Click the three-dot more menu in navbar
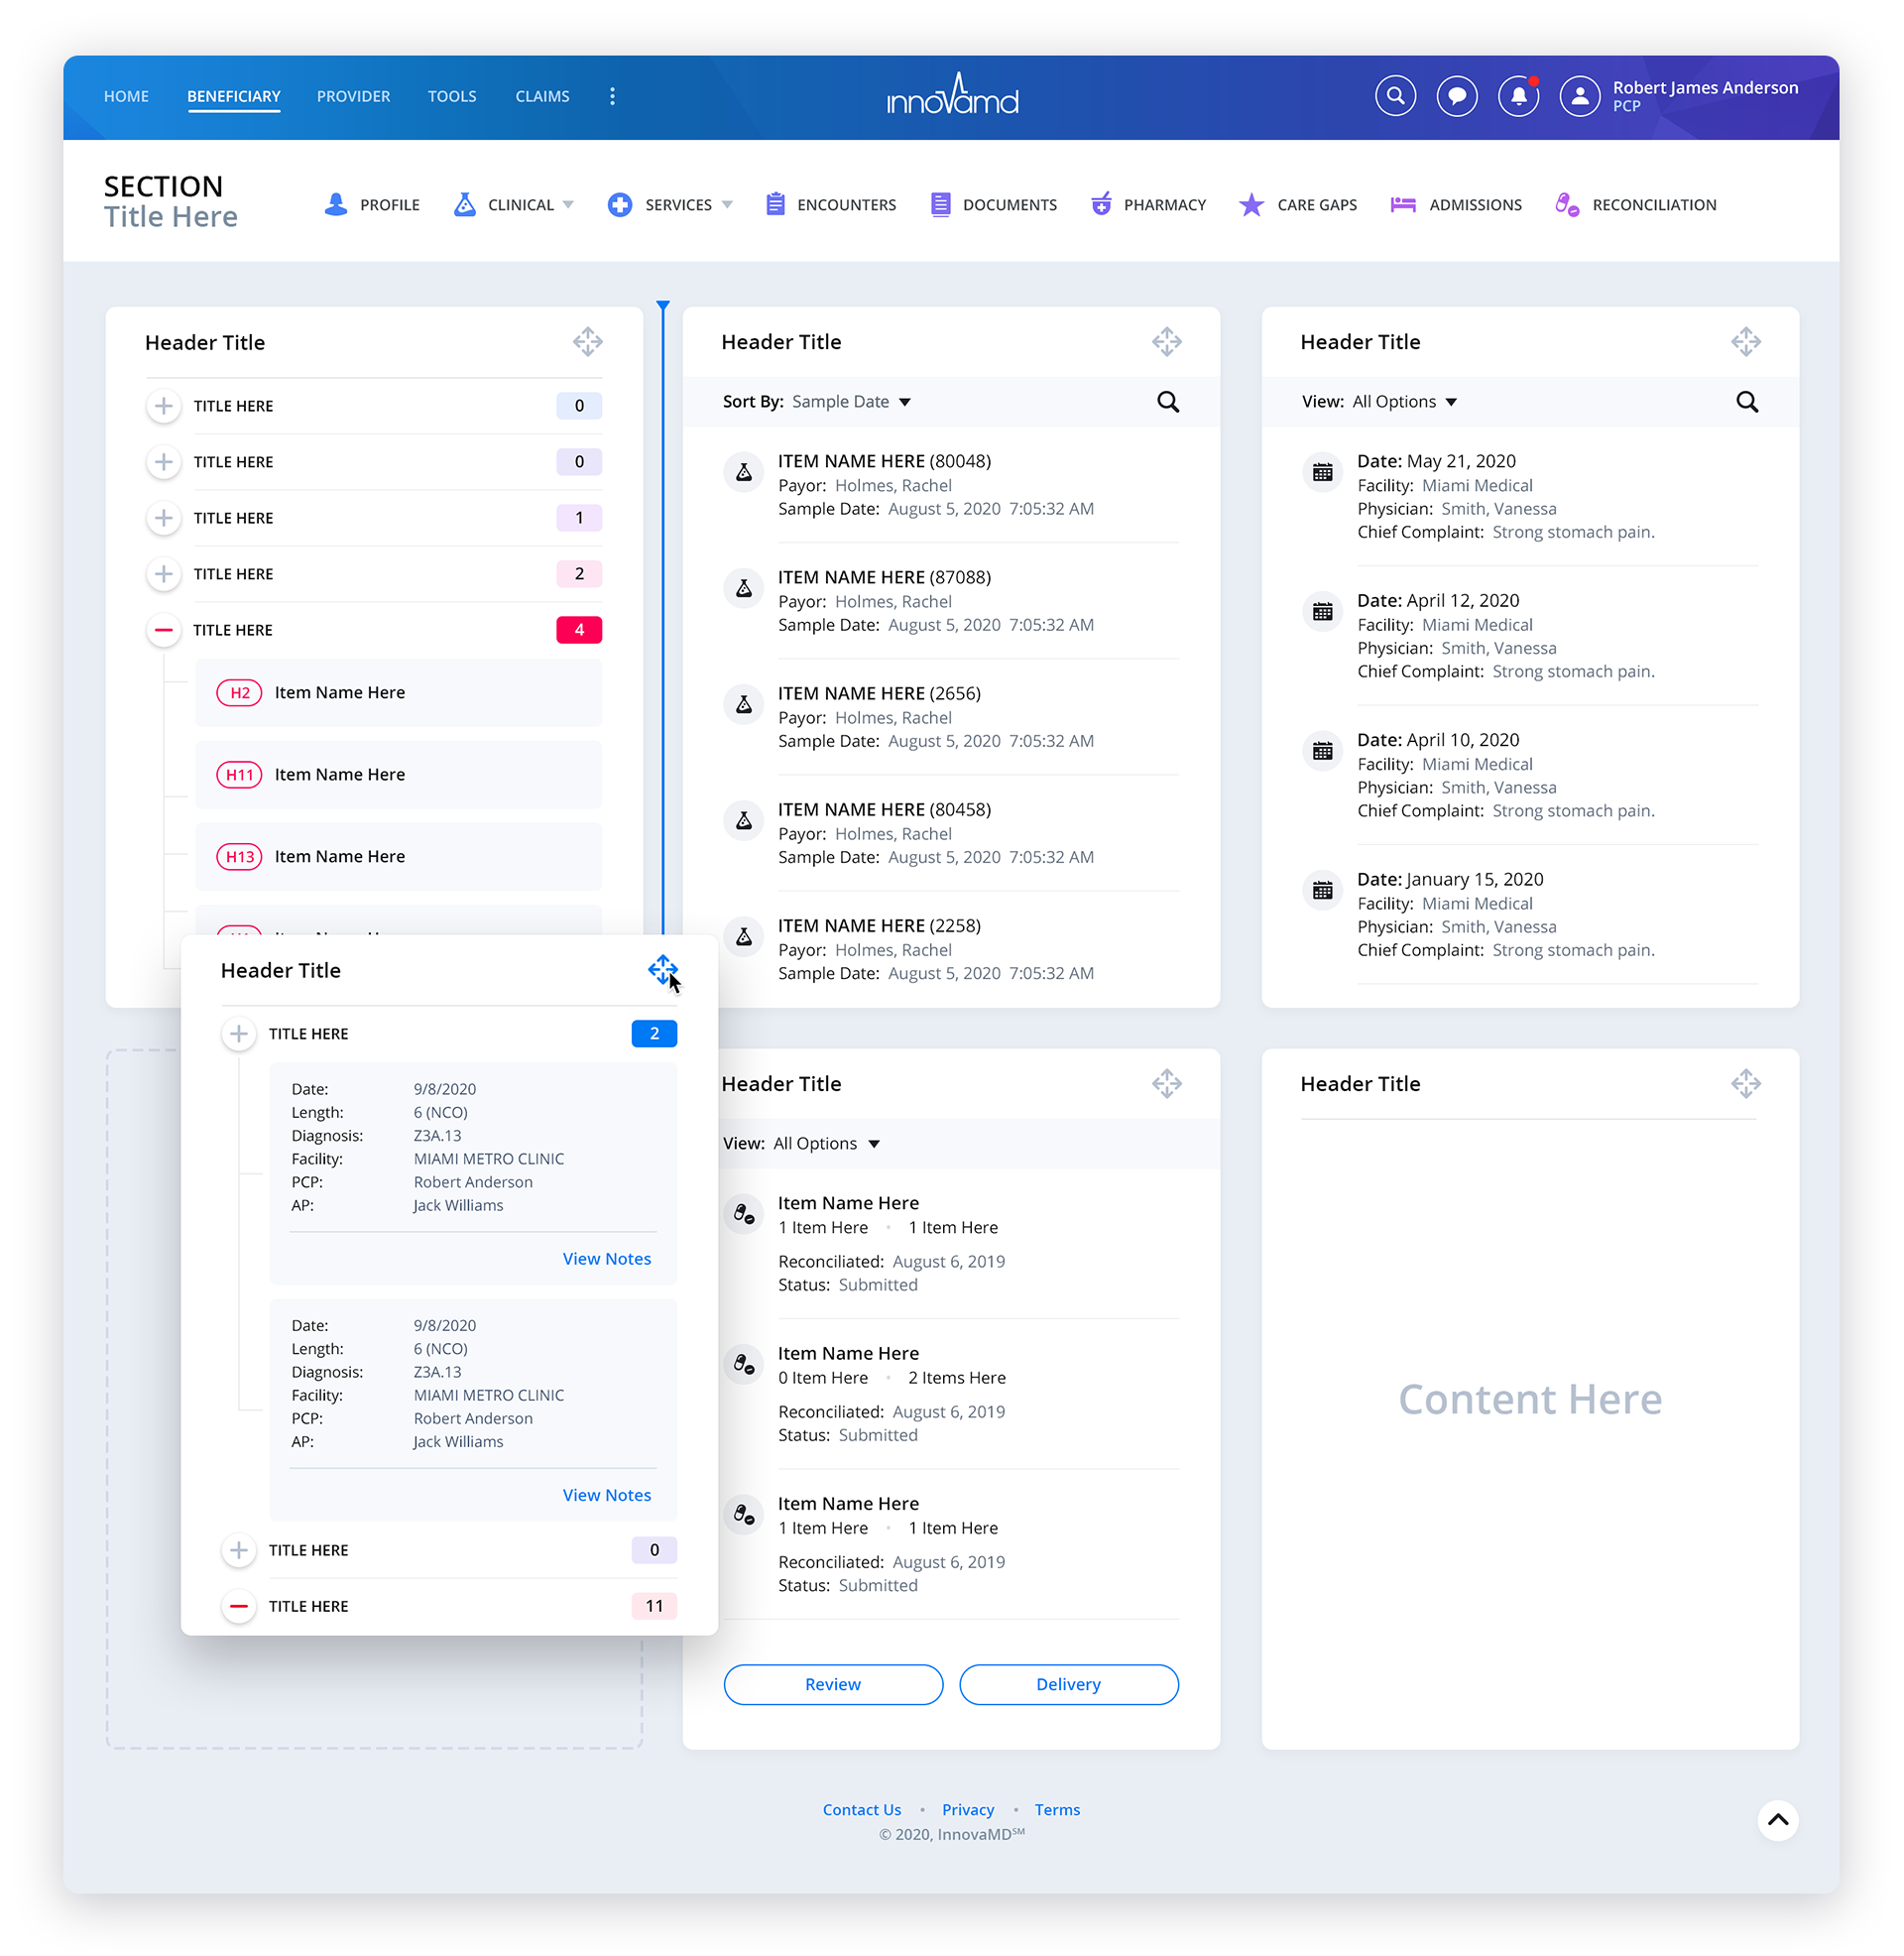 coord(612,96)
